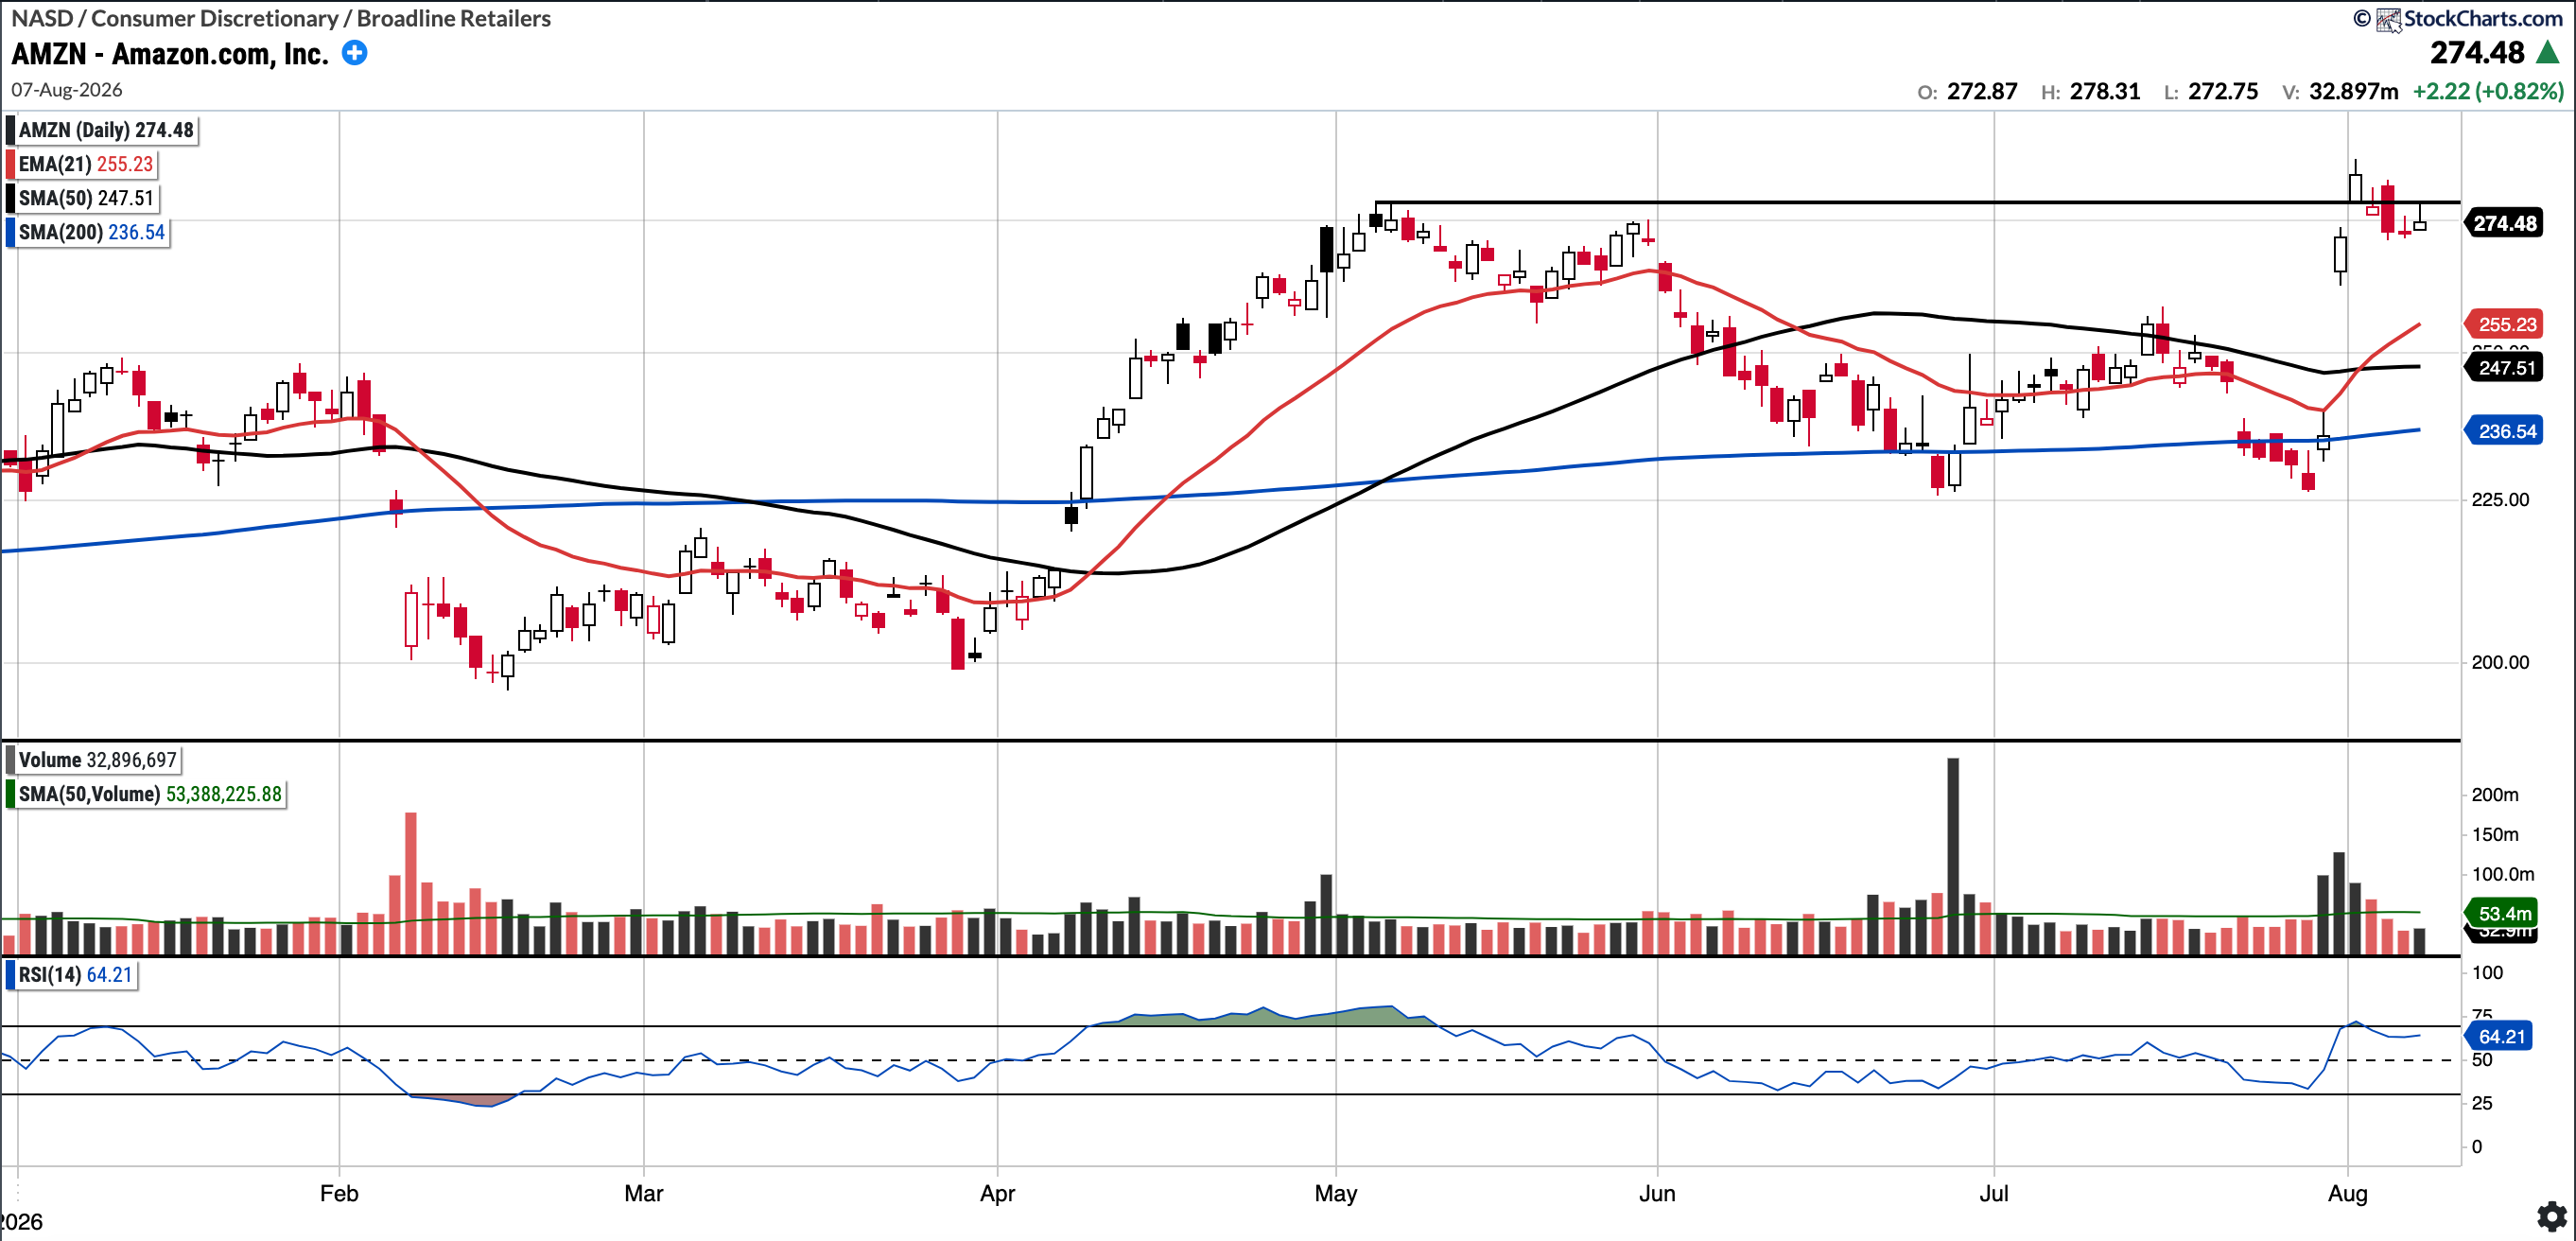Click the low price value 272.75
Screen dimensions: 2576x1241
(2223, 91)
